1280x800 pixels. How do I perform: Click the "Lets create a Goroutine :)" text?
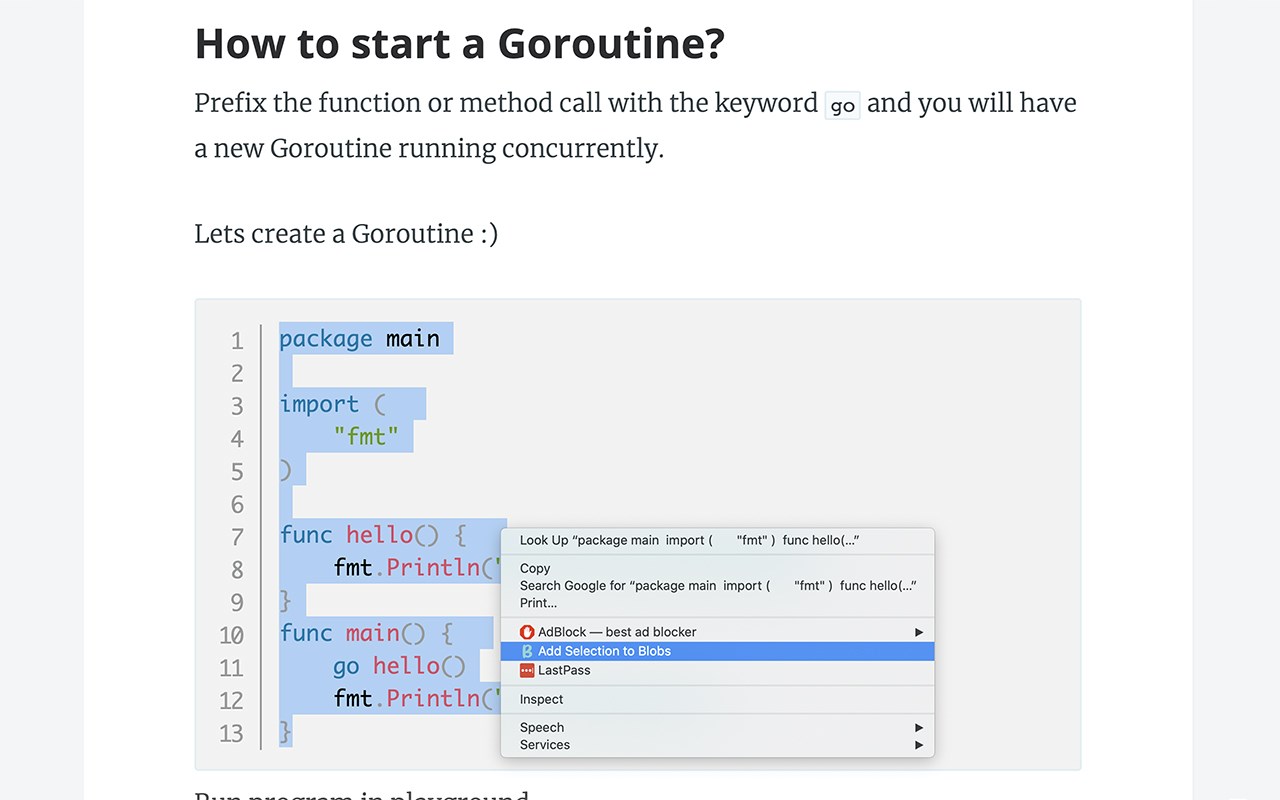click(x=346, y=234)
